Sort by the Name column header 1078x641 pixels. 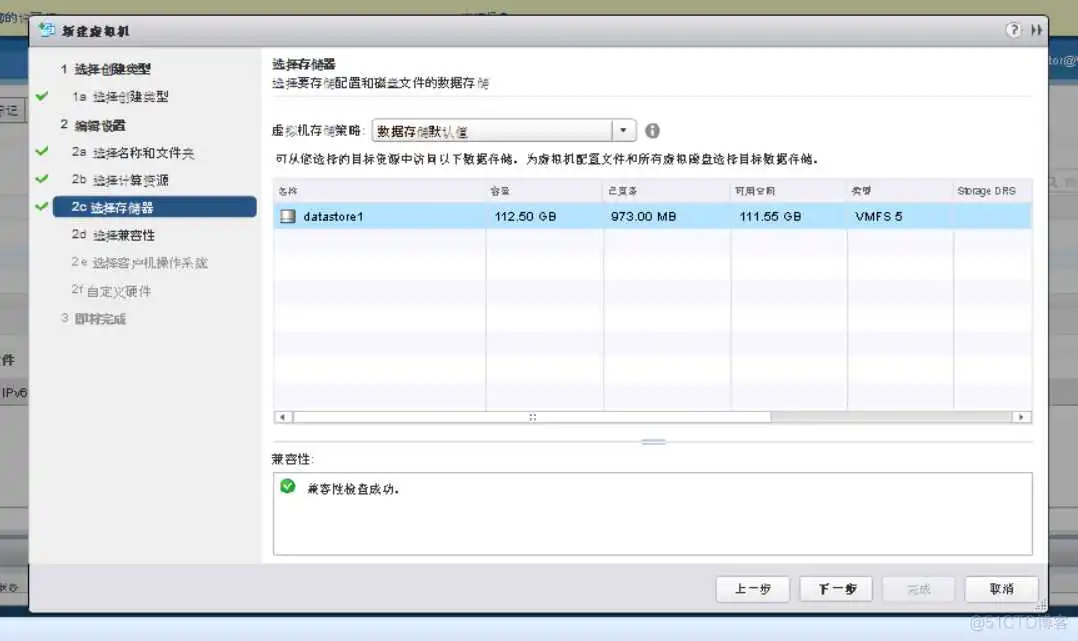[380, 191]
